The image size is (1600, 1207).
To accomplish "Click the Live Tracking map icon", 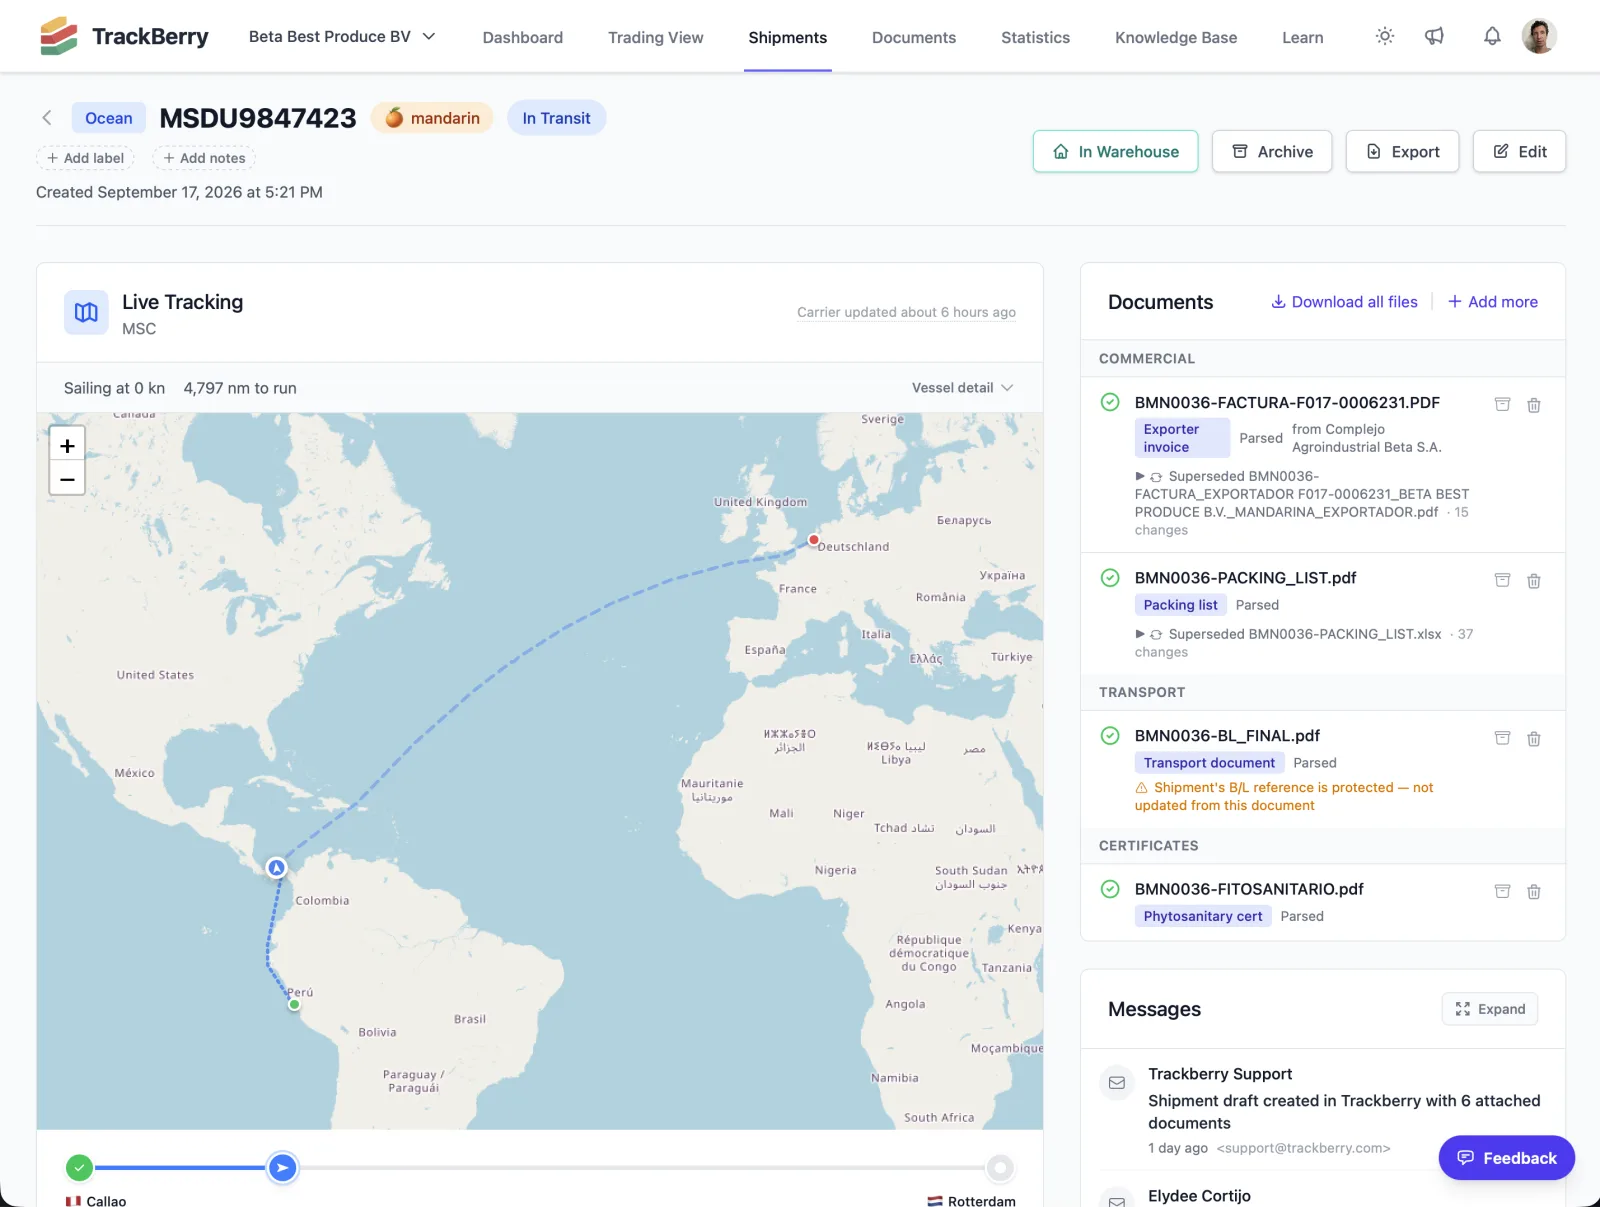I will 87,312.
